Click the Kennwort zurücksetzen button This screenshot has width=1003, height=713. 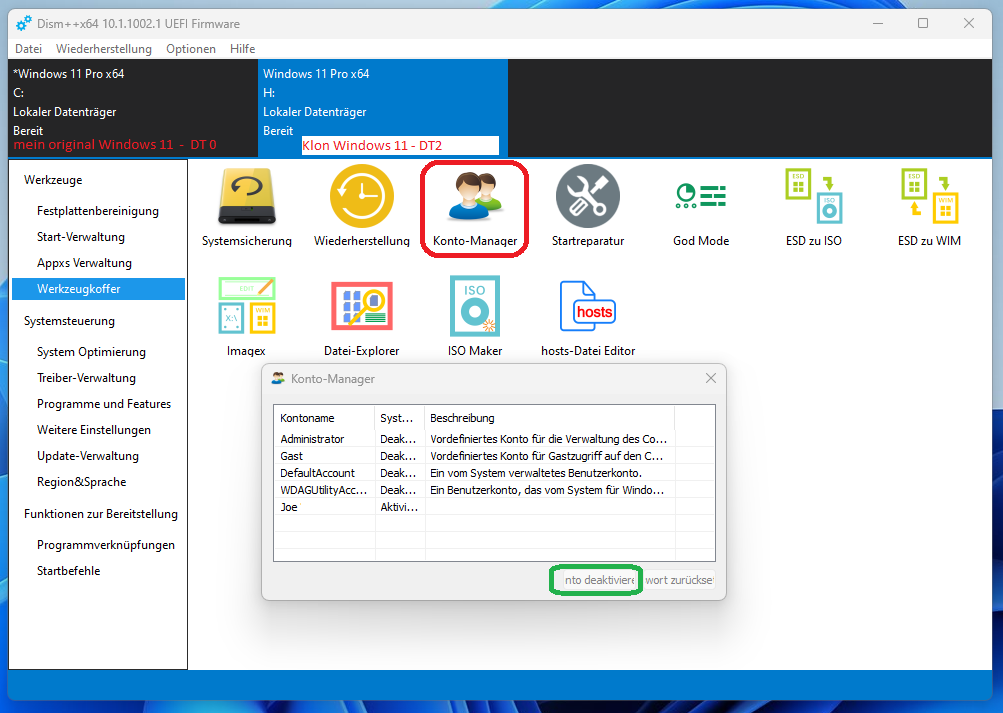[x=679, y=580]
